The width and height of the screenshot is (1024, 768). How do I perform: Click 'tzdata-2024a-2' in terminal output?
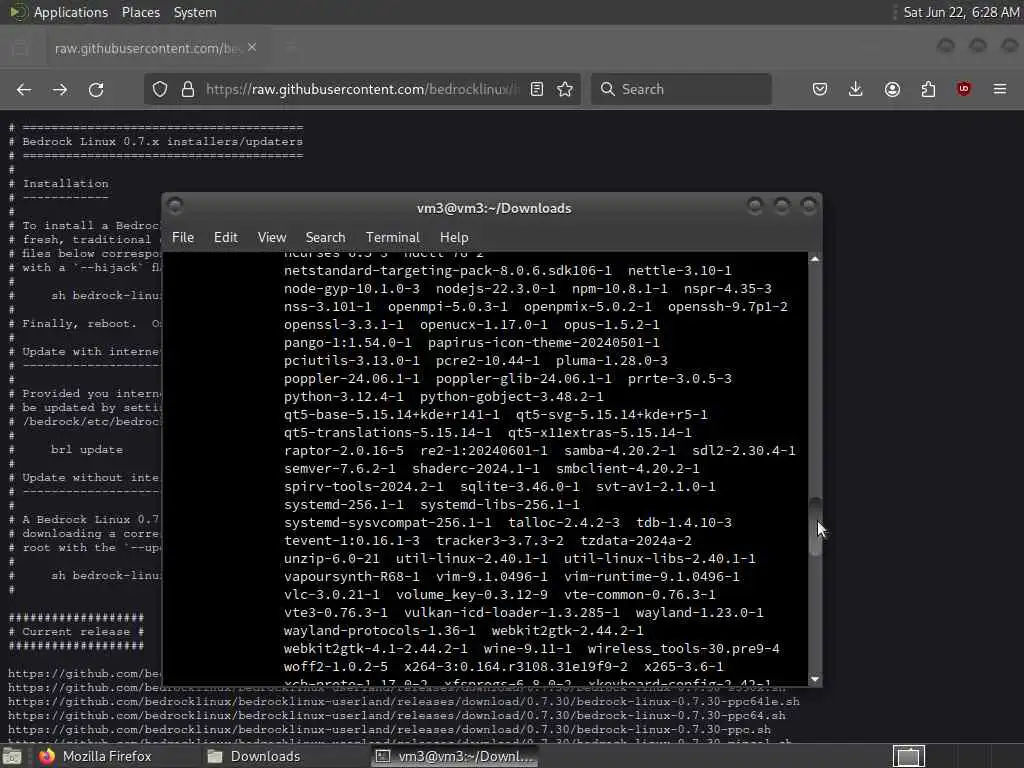tap(635, 541)
